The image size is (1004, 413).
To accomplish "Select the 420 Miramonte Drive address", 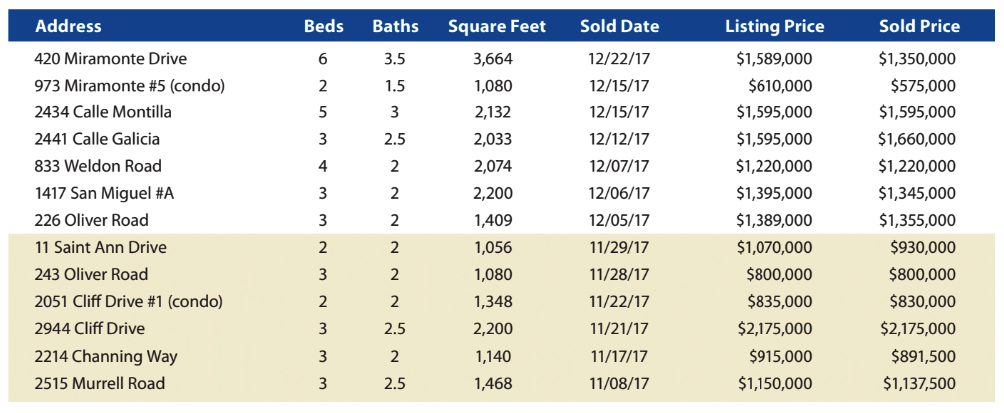I will pos(111,59).
